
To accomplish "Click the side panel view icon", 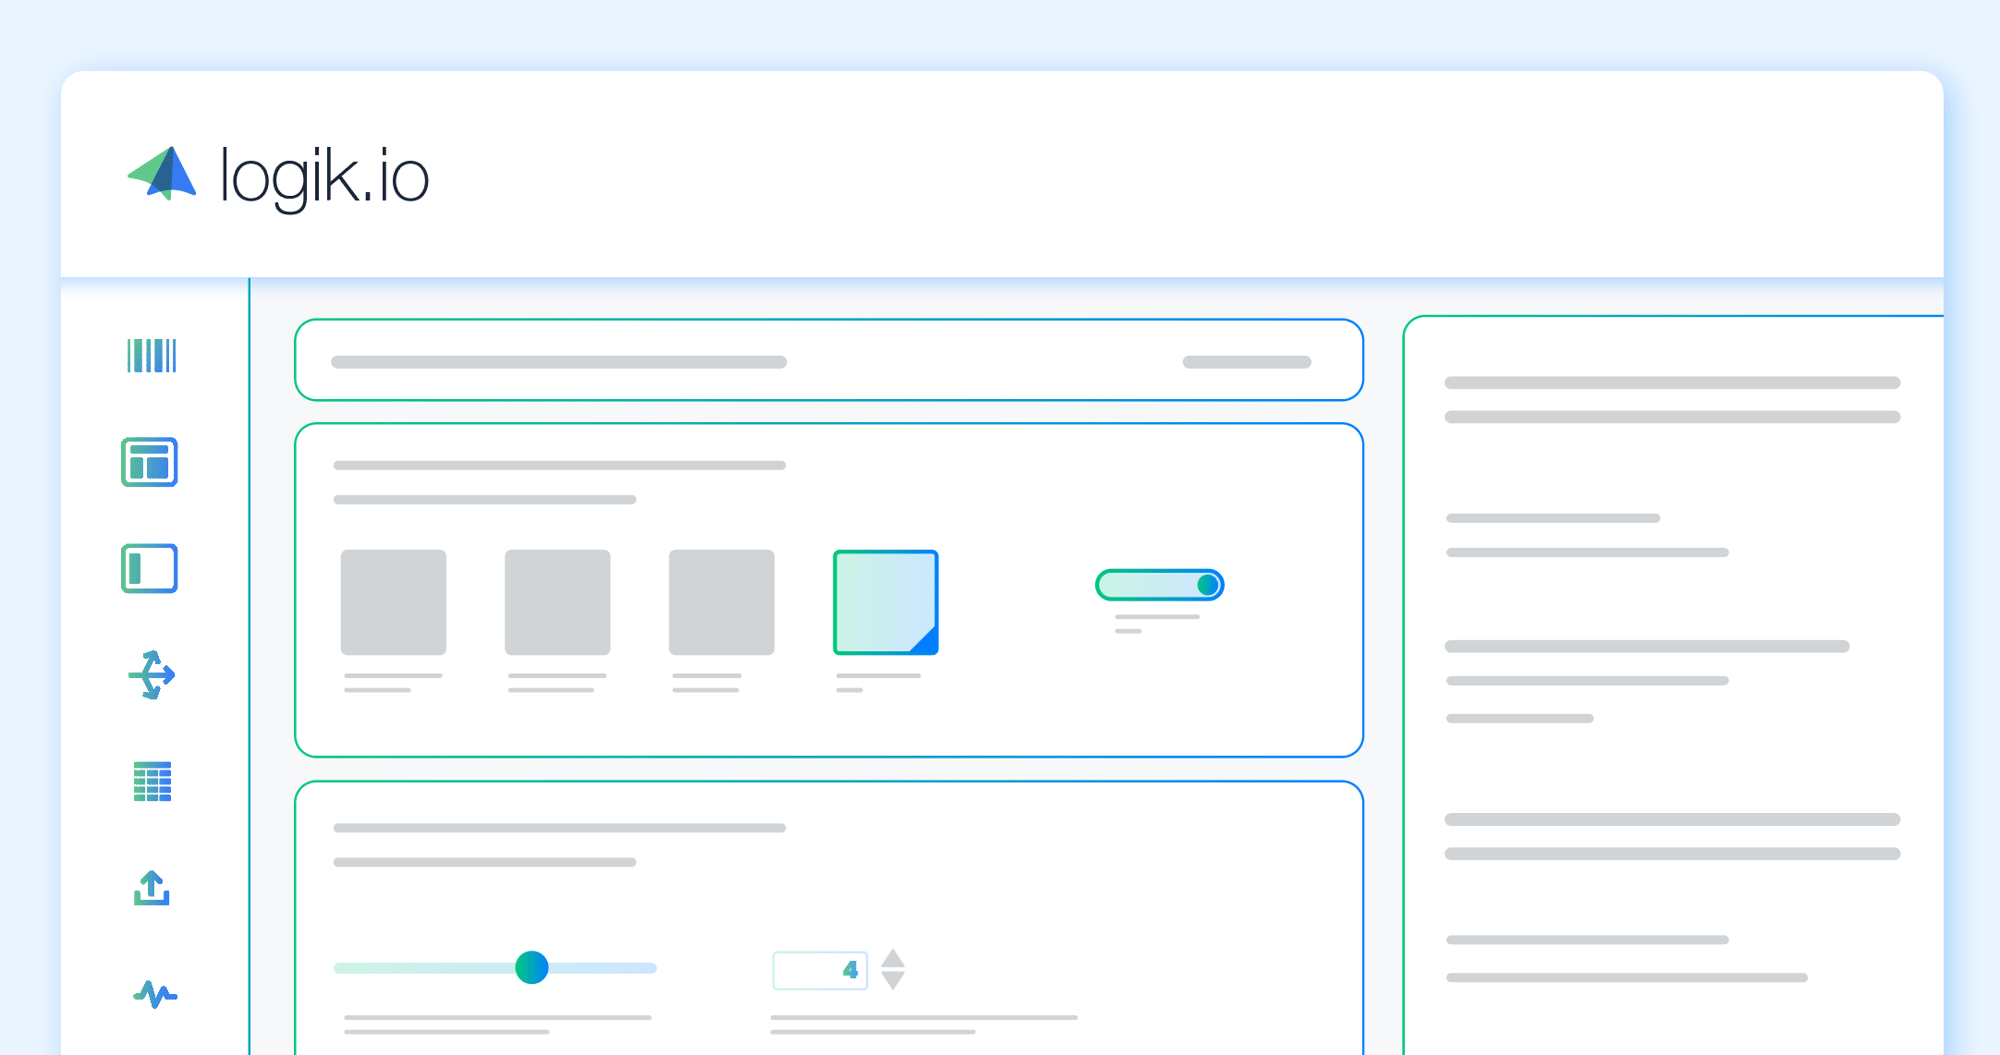I will (x=148, y=567).
